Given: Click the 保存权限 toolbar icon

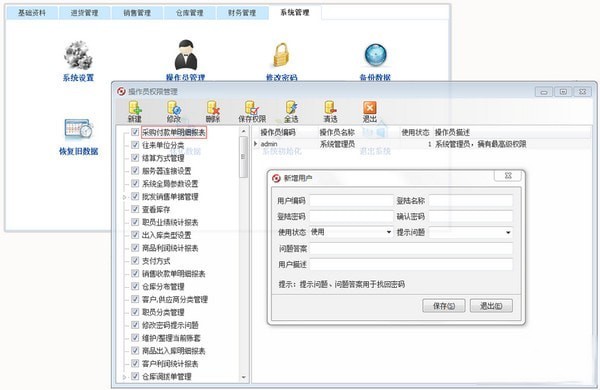Looking at the screenshot, I should (x=252, y=108).
